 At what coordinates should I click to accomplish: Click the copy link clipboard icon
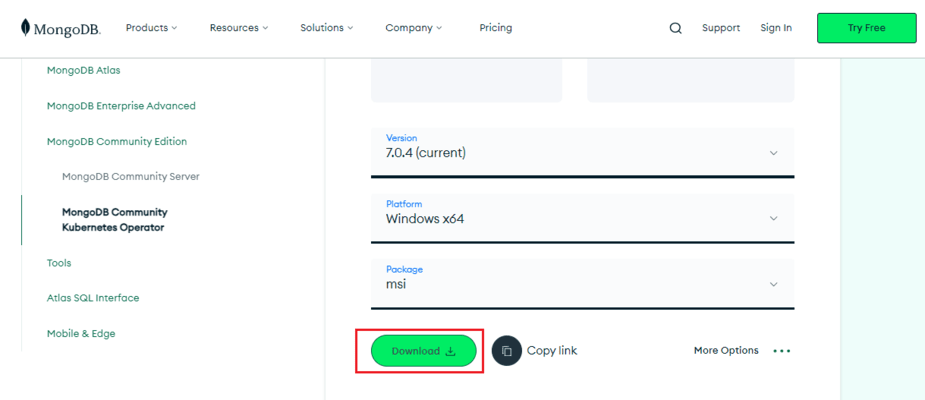(x=507, y=351)
